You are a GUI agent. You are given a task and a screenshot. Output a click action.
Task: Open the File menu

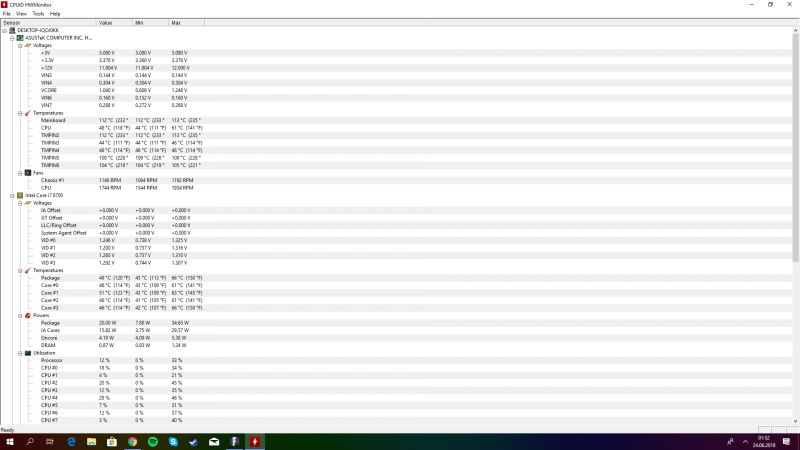tap(7, 14)
